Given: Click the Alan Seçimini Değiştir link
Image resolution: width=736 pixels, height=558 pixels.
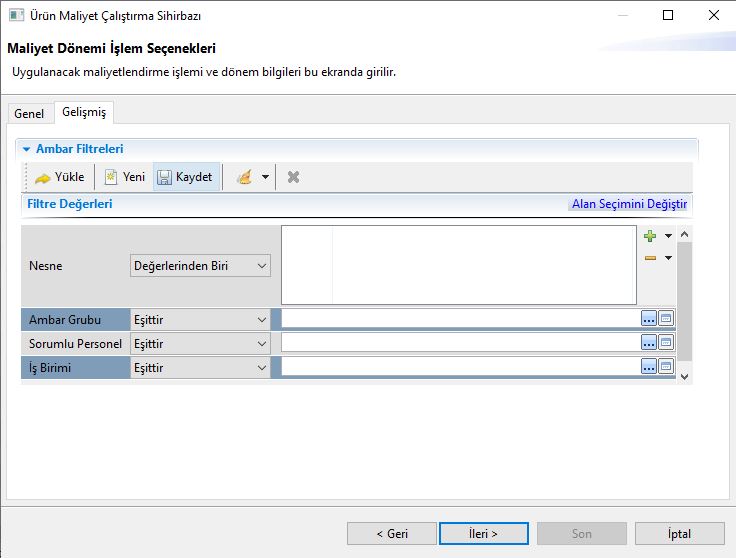Looking at the screenshot, I should click(x=628, y=204).
